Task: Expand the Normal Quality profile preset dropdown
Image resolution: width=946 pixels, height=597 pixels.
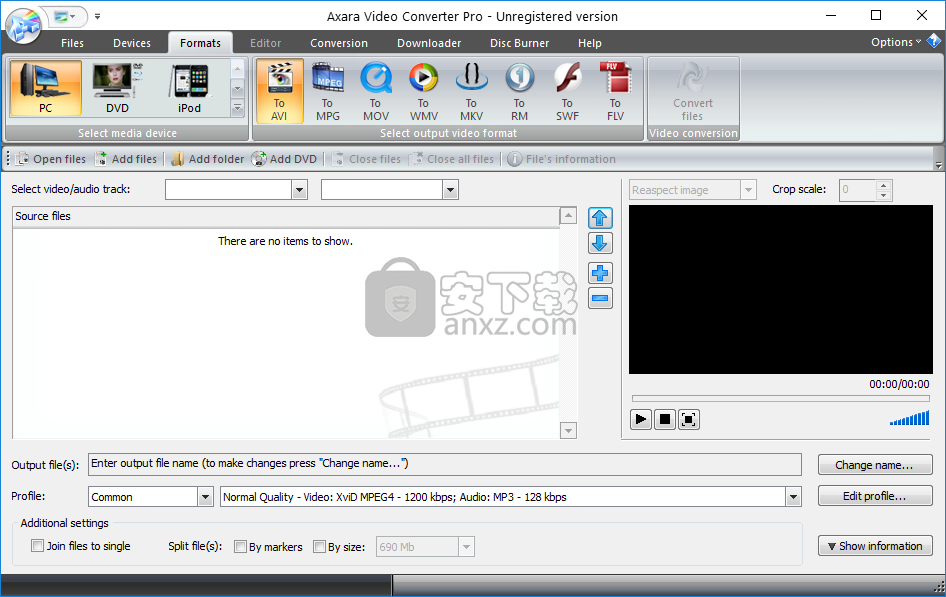Action: point(793,497)
